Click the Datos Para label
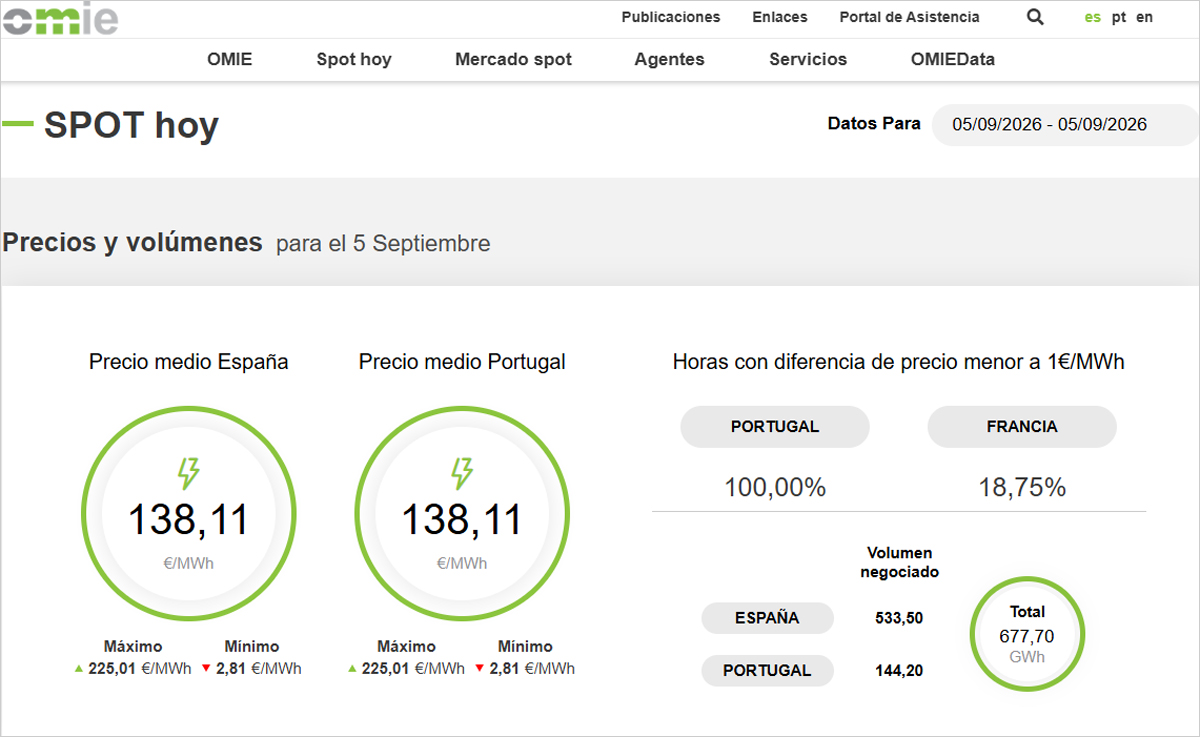 click(x=874, y=124)
